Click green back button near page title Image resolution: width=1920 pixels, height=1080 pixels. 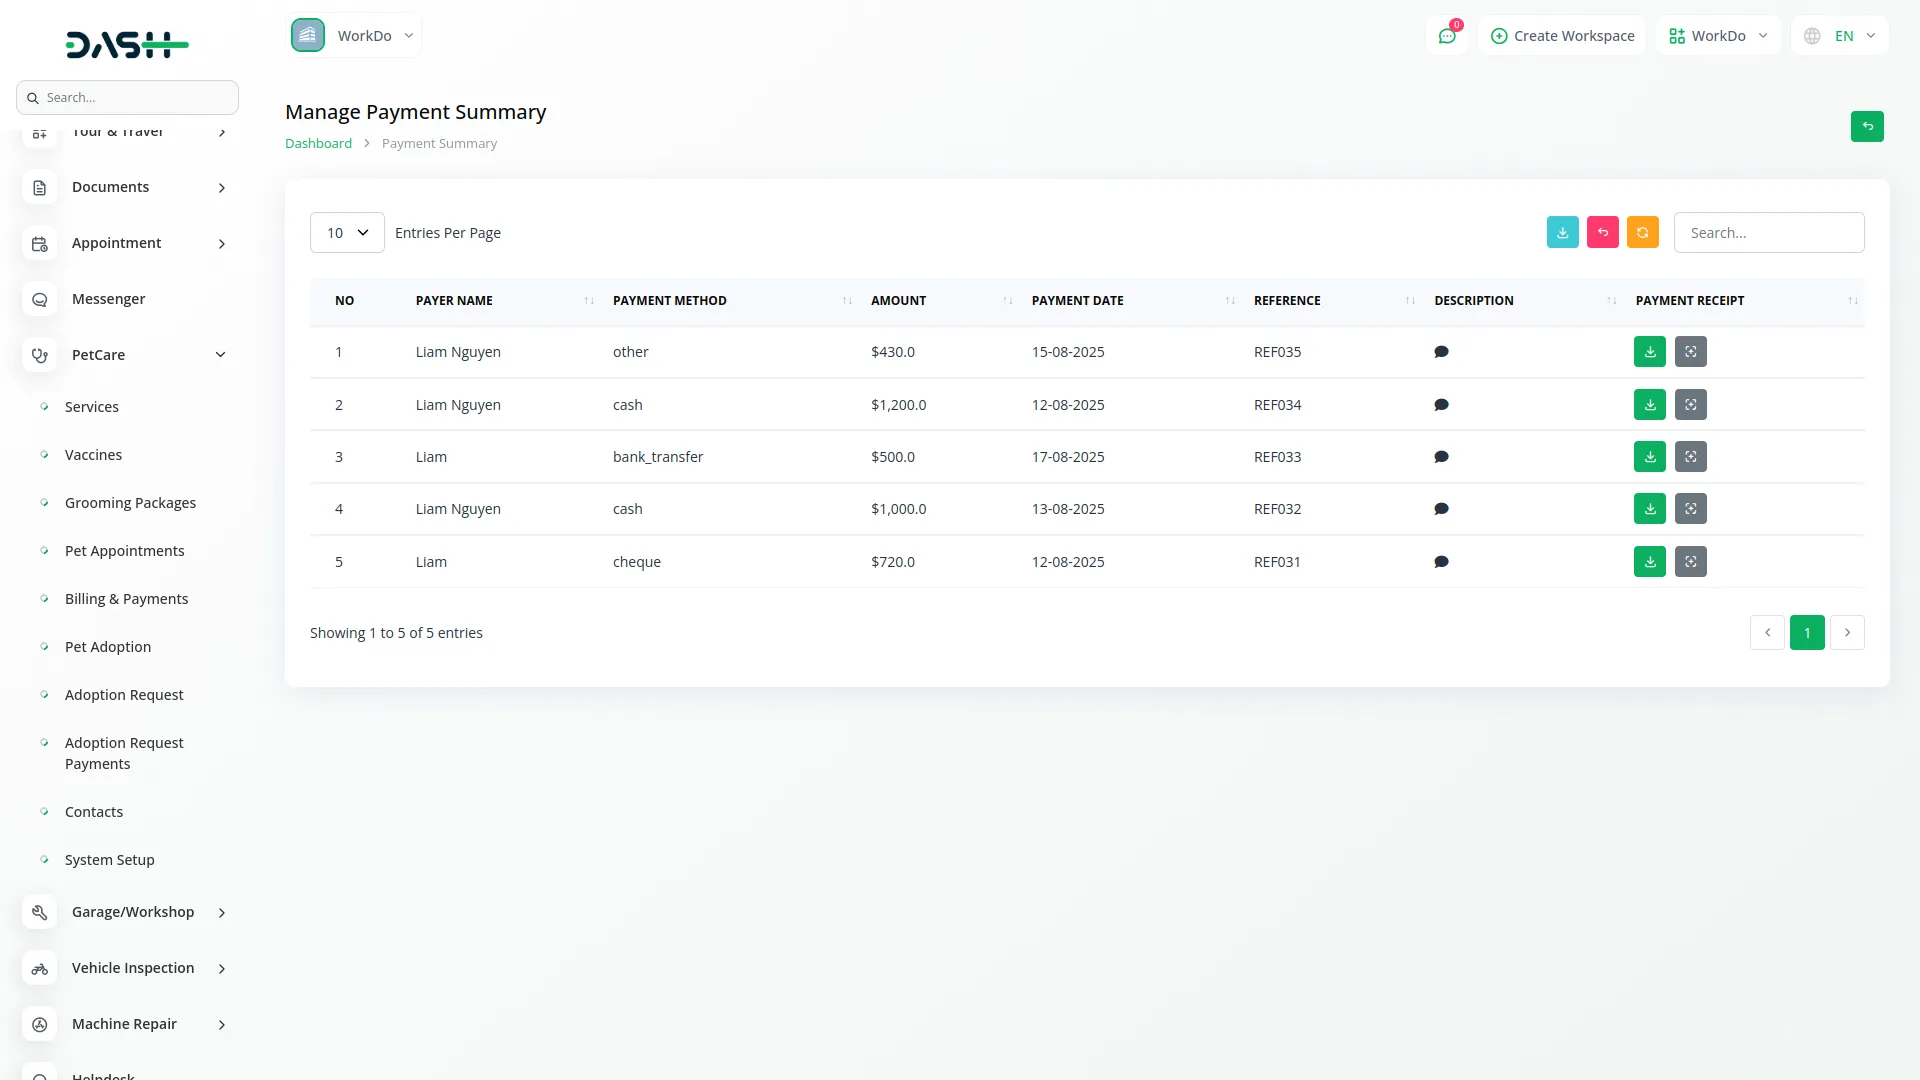pyautogui.click(x=1866, y=127)
